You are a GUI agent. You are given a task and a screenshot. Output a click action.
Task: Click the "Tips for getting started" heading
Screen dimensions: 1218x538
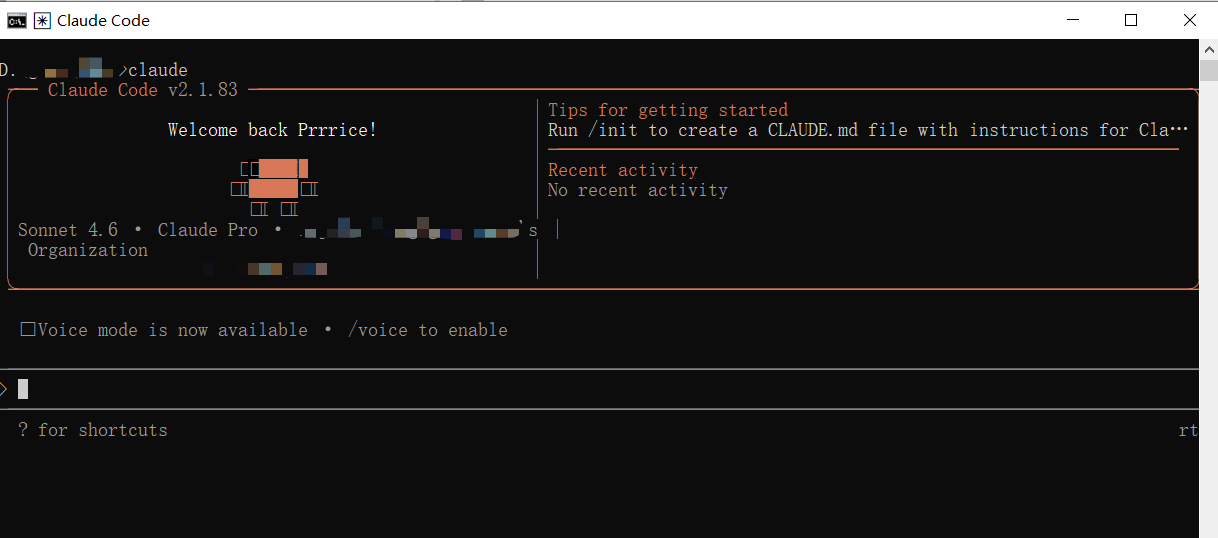coord(668,110)
